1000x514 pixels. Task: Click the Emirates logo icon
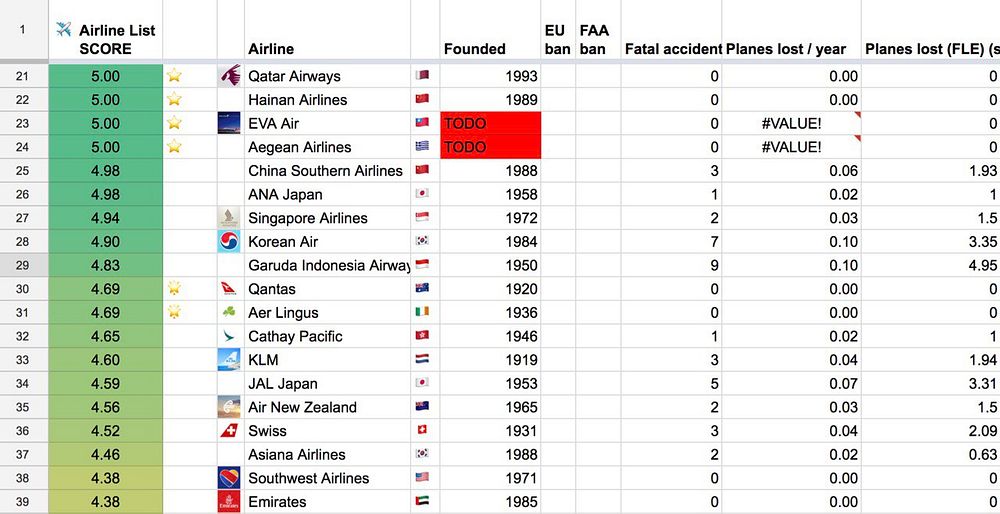[230, 501]
